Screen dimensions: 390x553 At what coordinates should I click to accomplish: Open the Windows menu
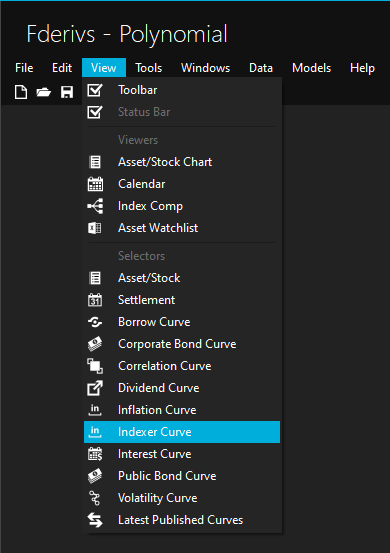[206, 68]
